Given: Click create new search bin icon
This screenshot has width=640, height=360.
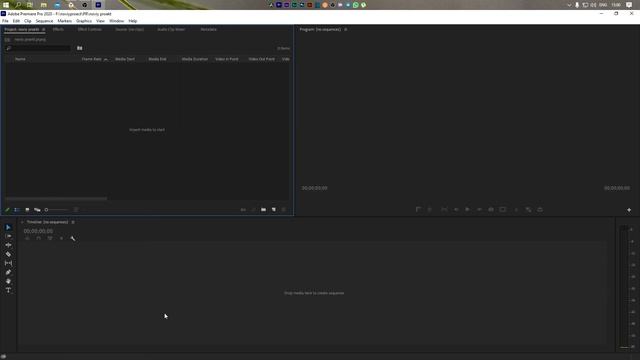Looking at the screenshot, I should (80, 48).
